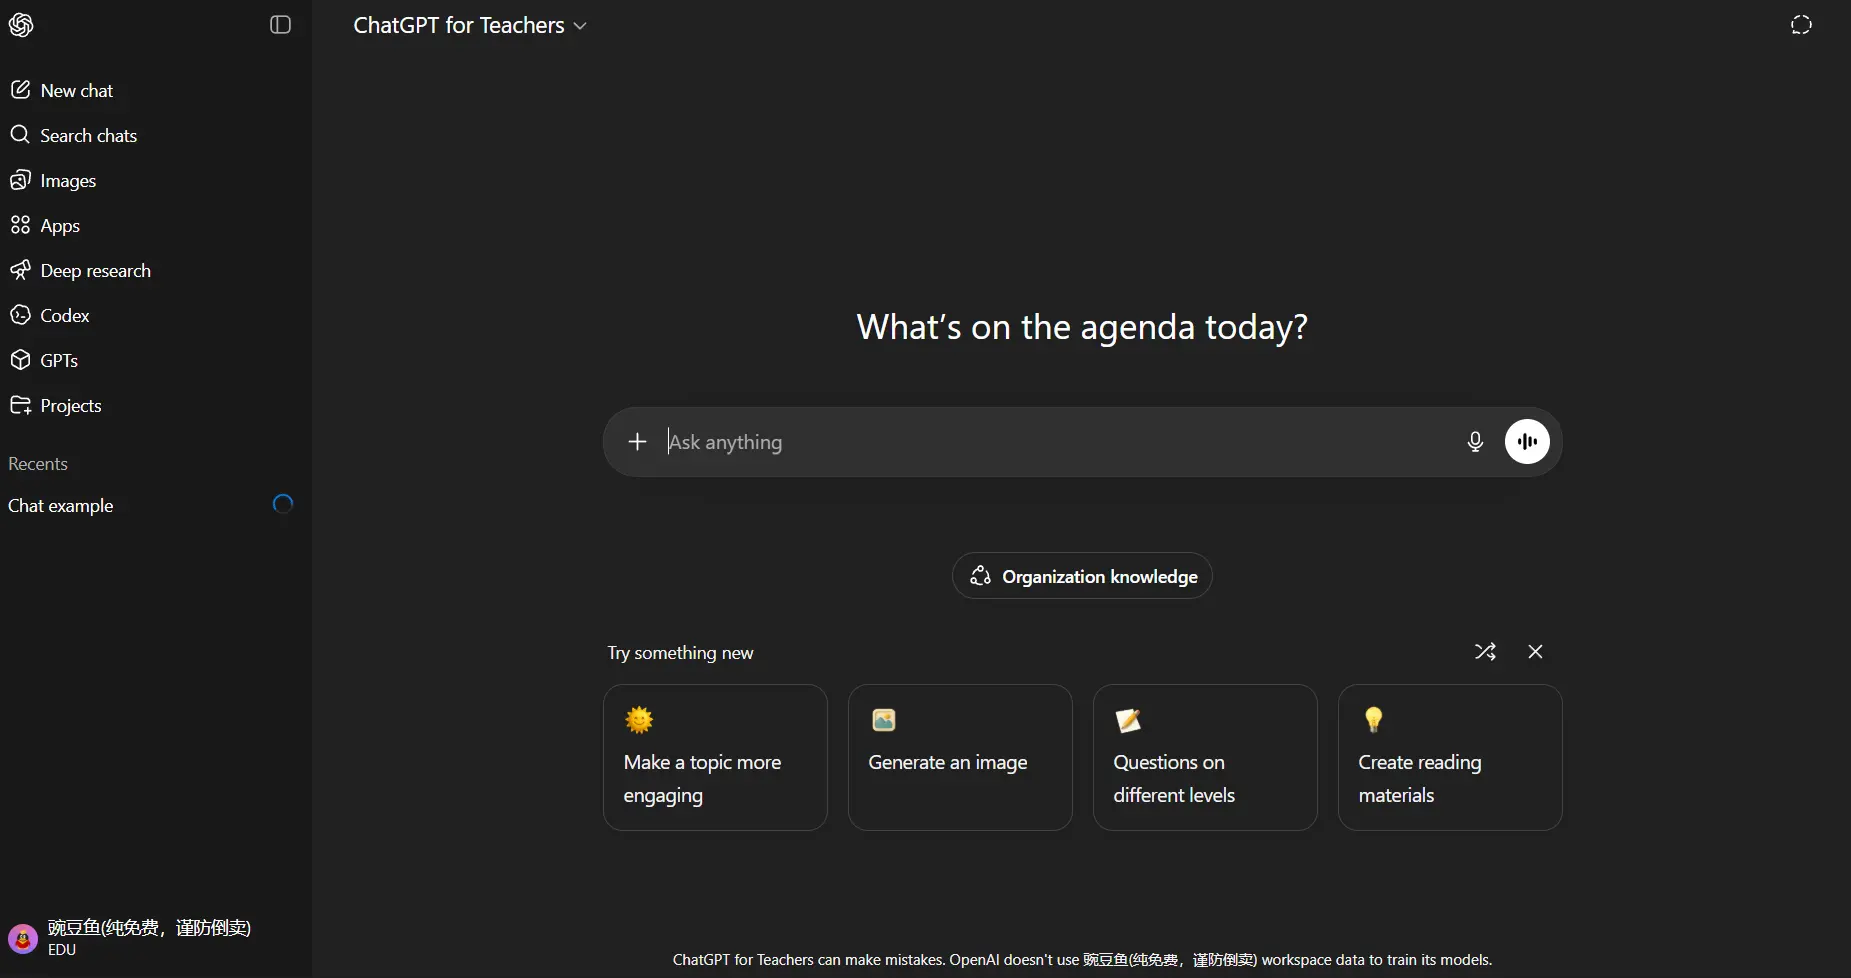Open temporary chat via dashed bubble icon

1801,25
